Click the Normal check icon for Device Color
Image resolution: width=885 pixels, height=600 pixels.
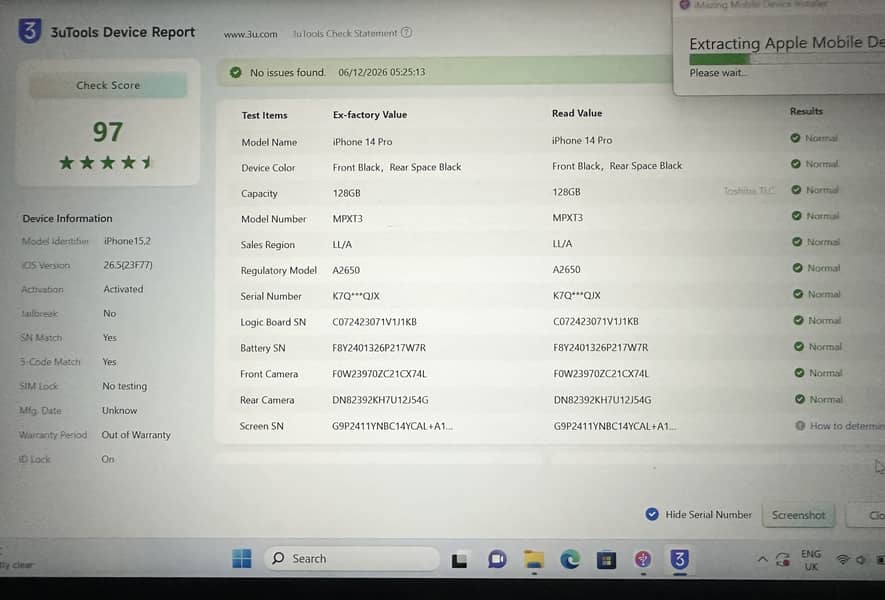point(796,164)
